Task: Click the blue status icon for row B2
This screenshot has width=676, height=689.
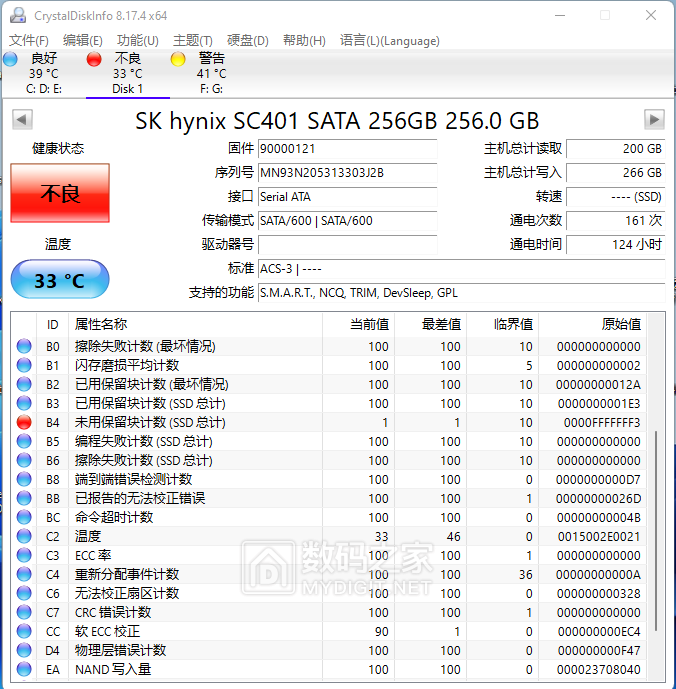Action: [24, 384]
